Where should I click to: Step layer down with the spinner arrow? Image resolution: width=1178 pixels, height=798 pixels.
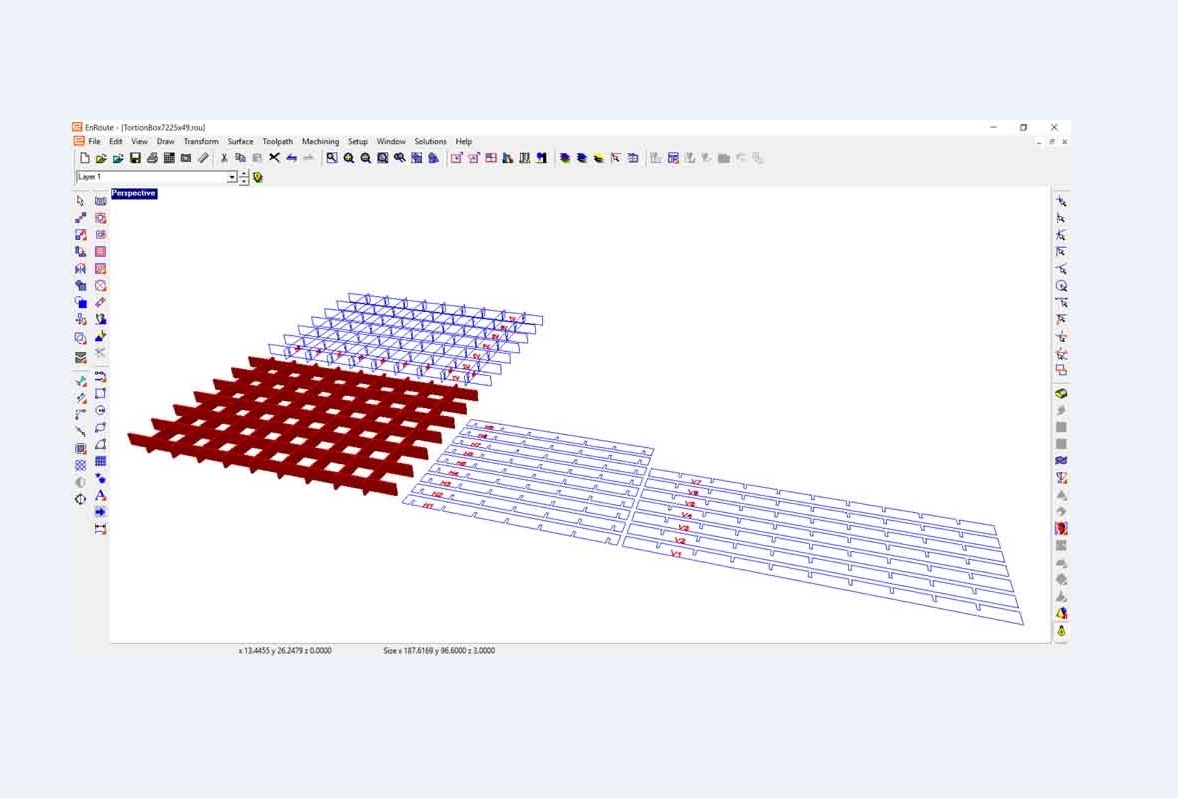click(x=243, y=181)
